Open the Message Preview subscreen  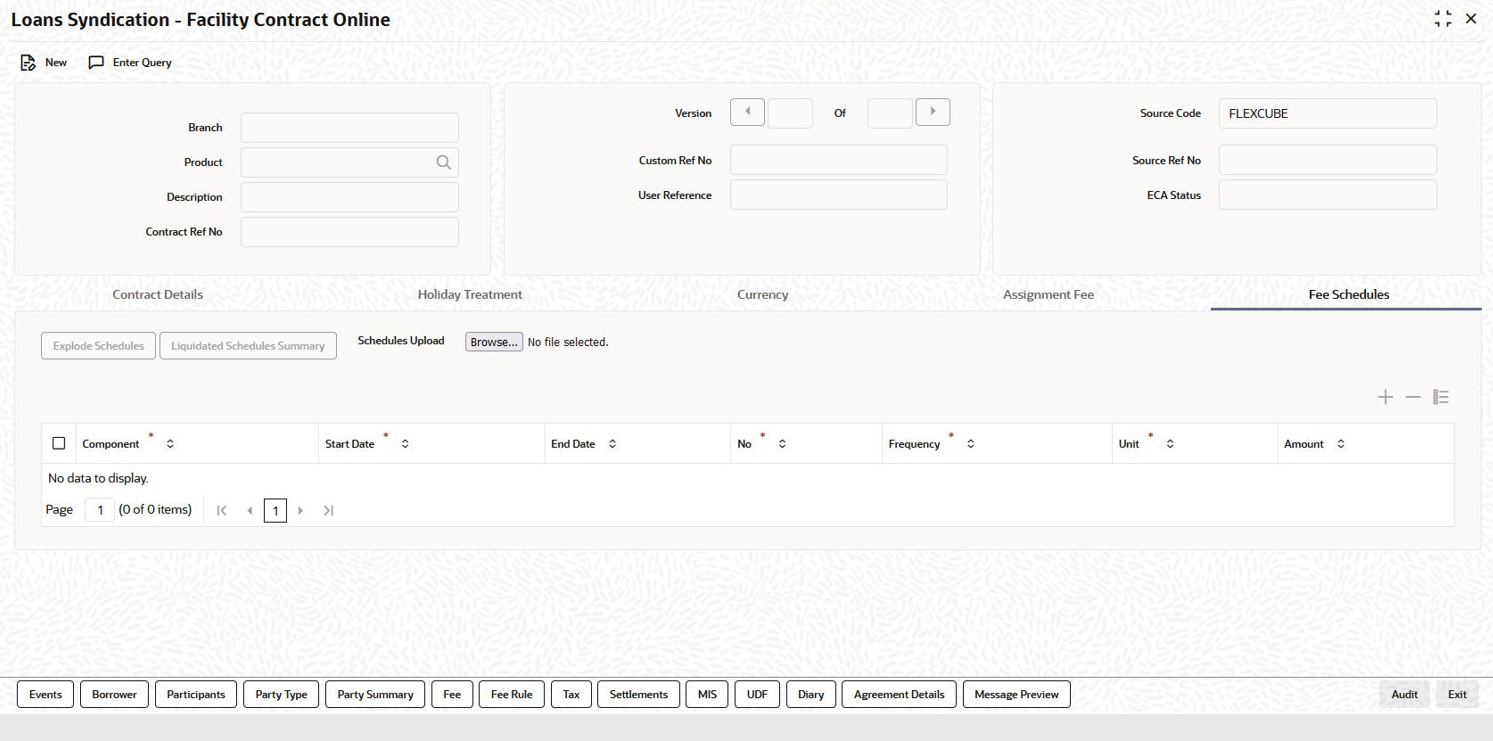1016,694
